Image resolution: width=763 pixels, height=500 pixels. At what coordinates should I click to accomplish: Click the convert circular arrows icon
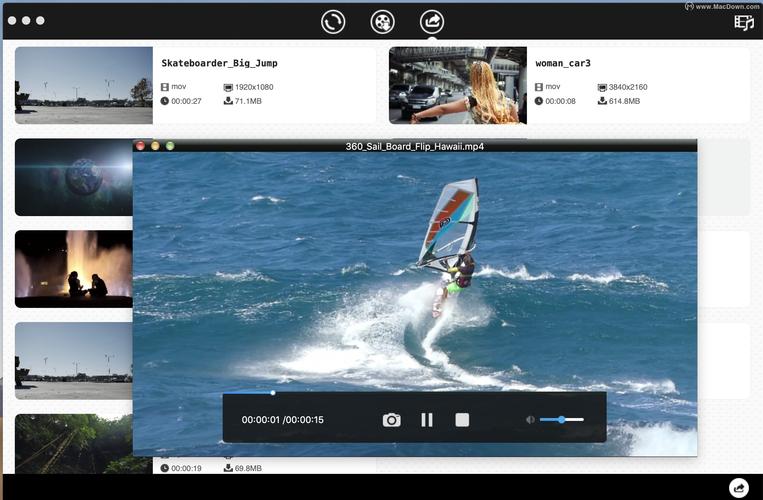coord(333,21)
